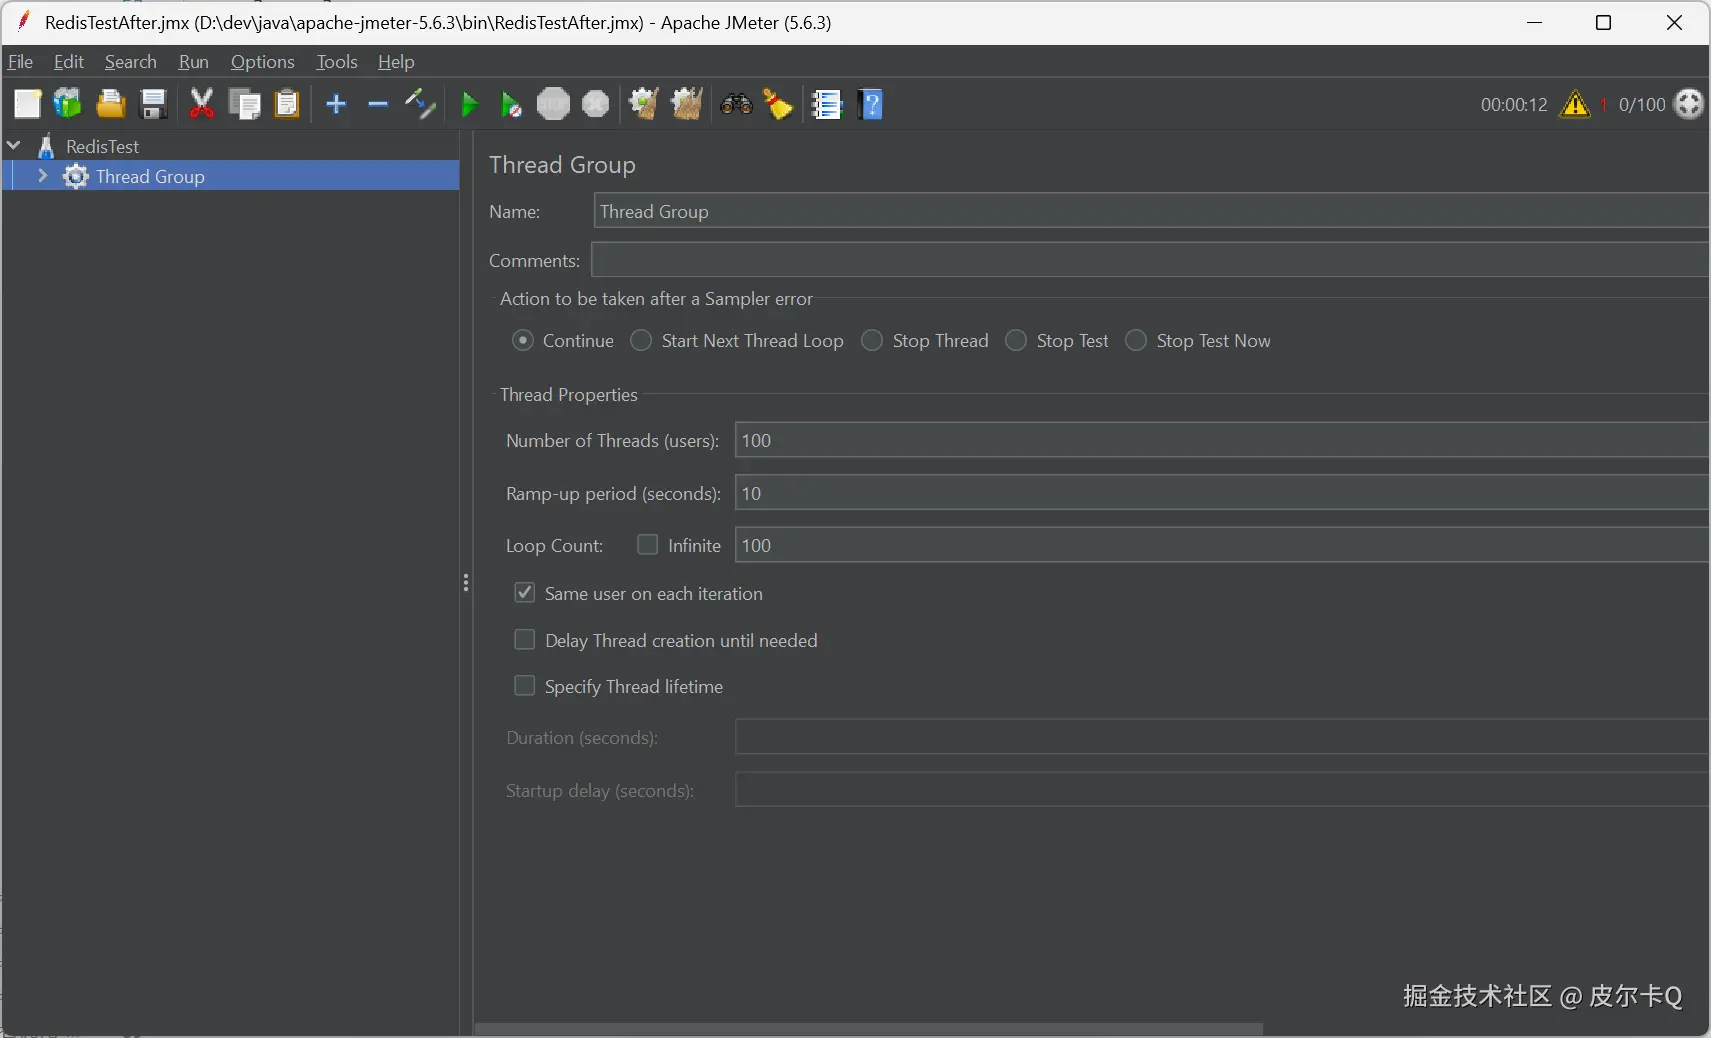Create a new test plan from toolbar
This screenshot has width=1711, height=1038.
27,104
